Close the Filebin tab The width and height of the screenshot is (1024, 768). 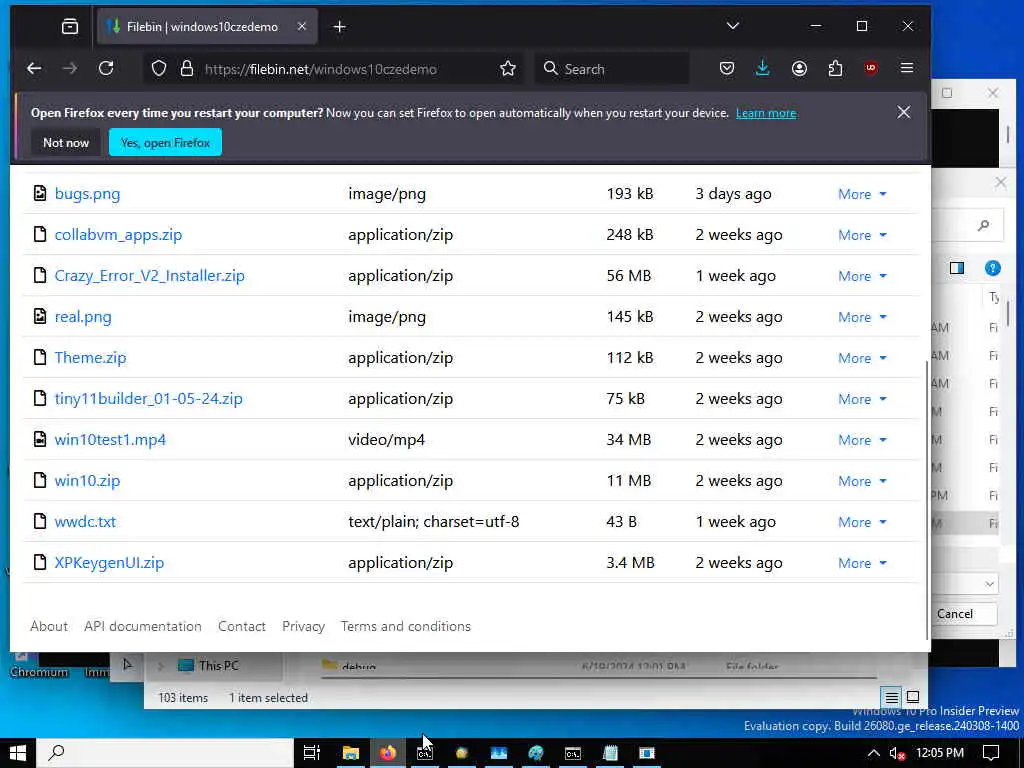click(302, 27)
